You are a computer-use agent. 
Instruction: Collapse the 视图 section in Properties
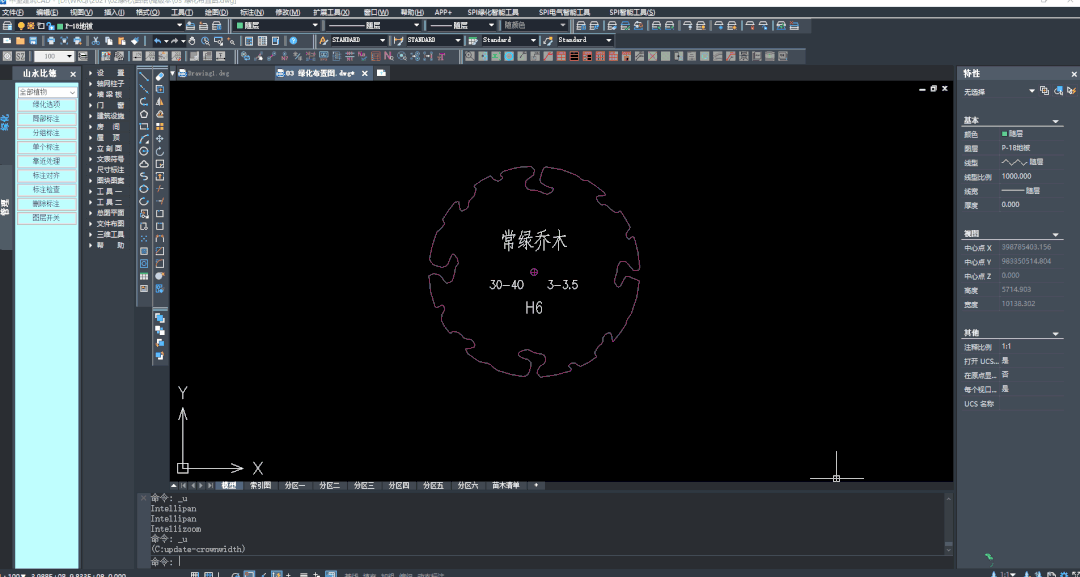(1055, 235)
